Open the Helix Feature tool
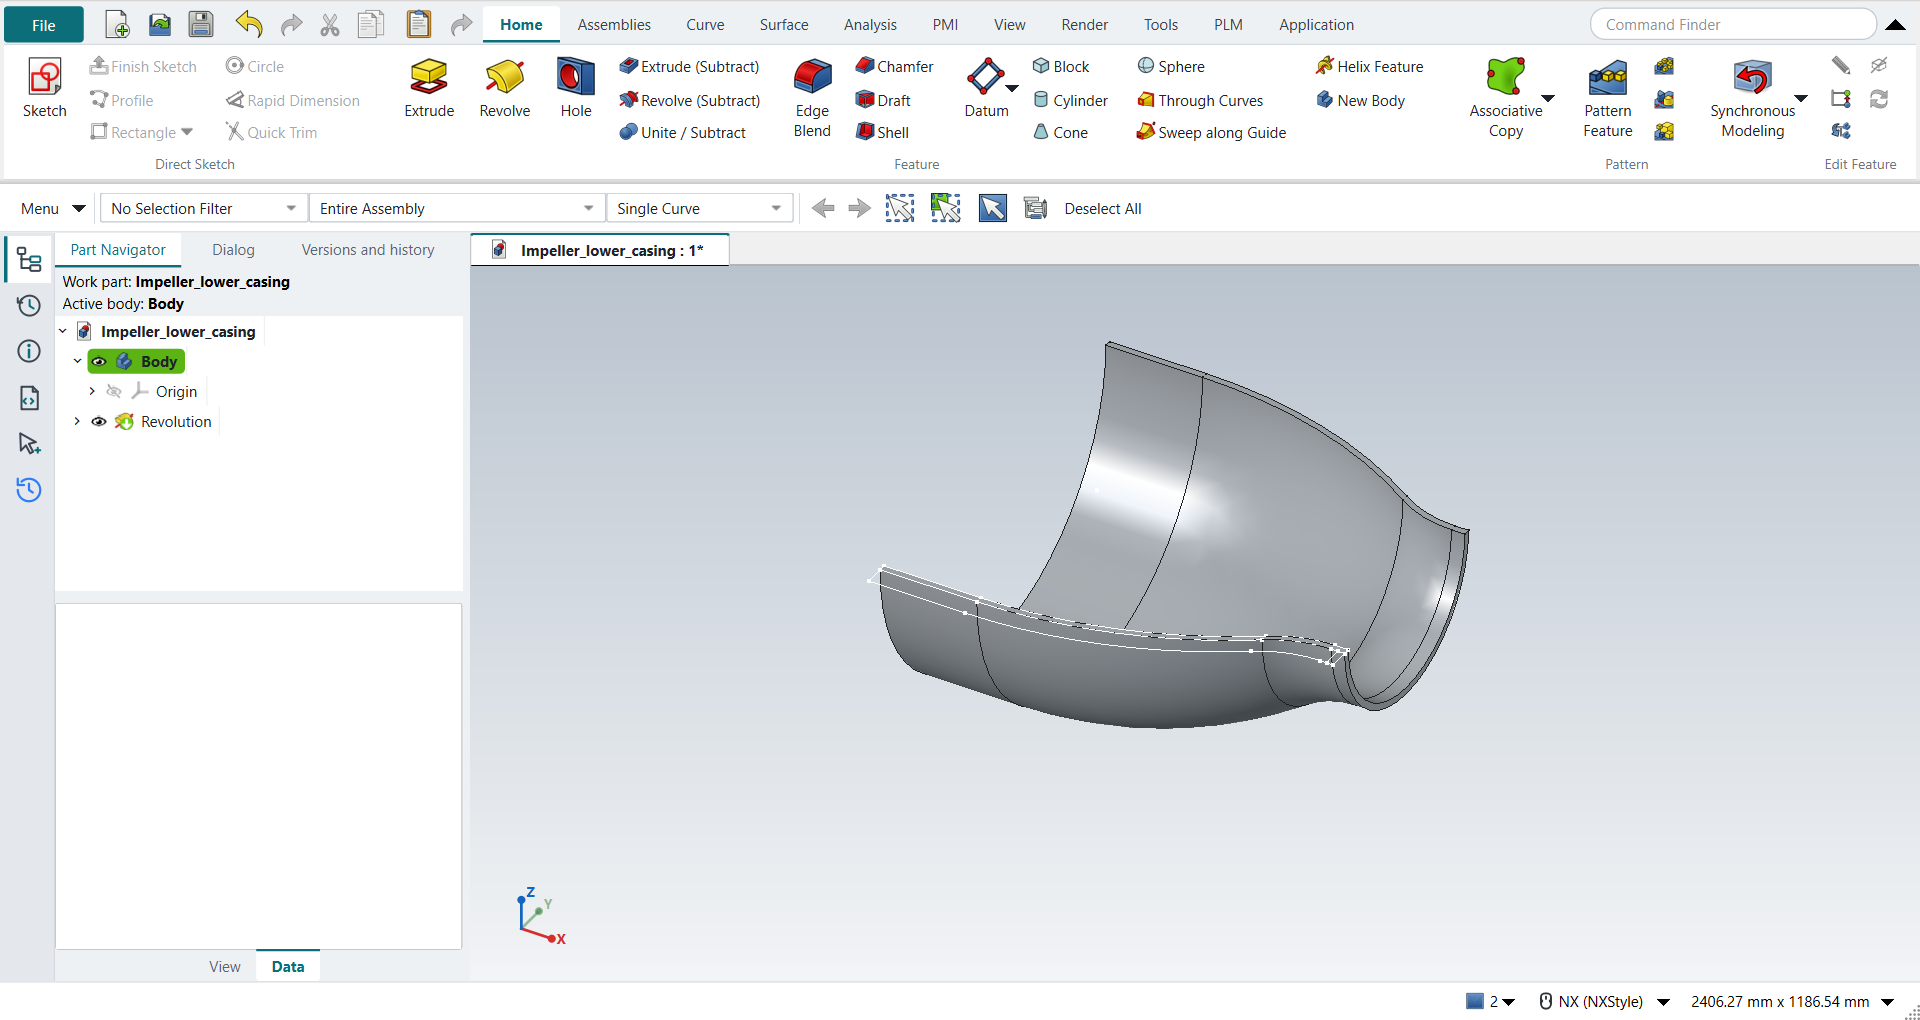1920x1020 pixels. click(x=1369, y=66)
